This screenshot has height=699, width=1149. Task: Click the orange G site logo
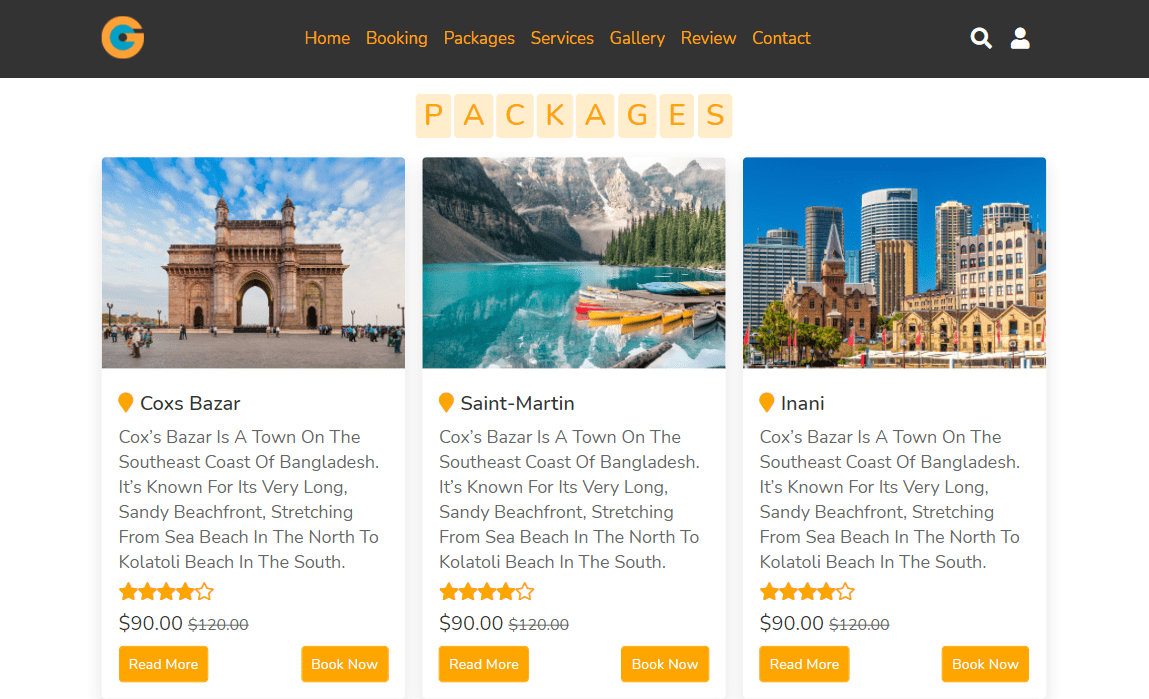click(x=123, y=38)
